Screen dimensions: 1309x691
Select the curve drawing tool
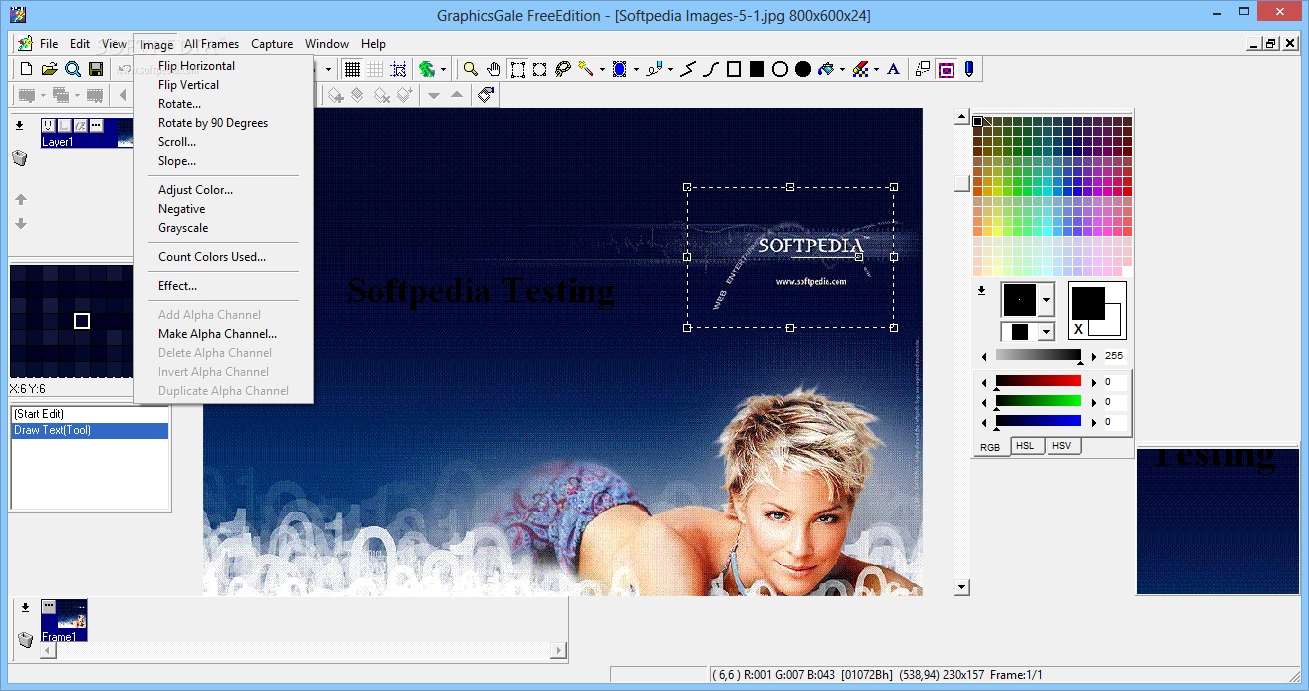(x=711, y=69)
